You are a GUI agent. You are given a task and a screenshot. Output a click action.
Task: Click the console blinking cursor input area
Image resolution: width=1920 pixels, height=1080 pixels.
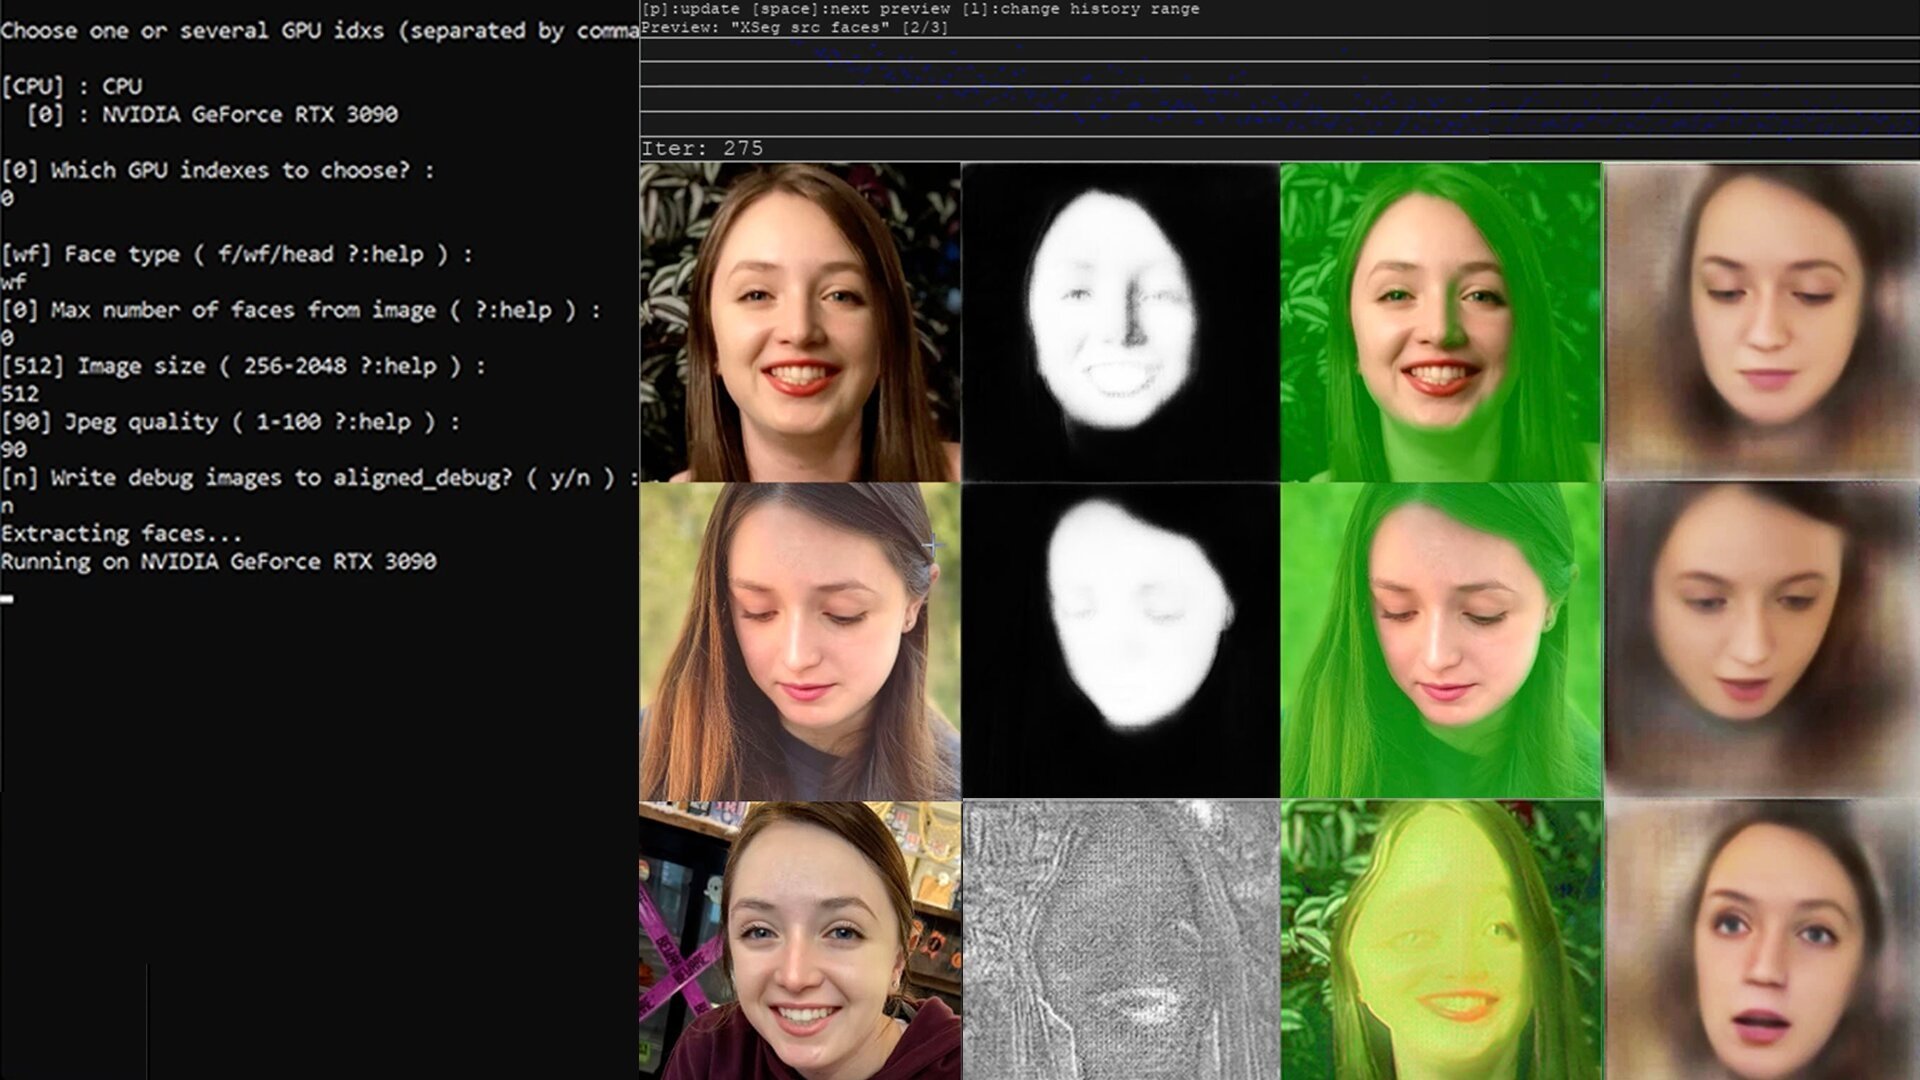(x=8, y=595)
